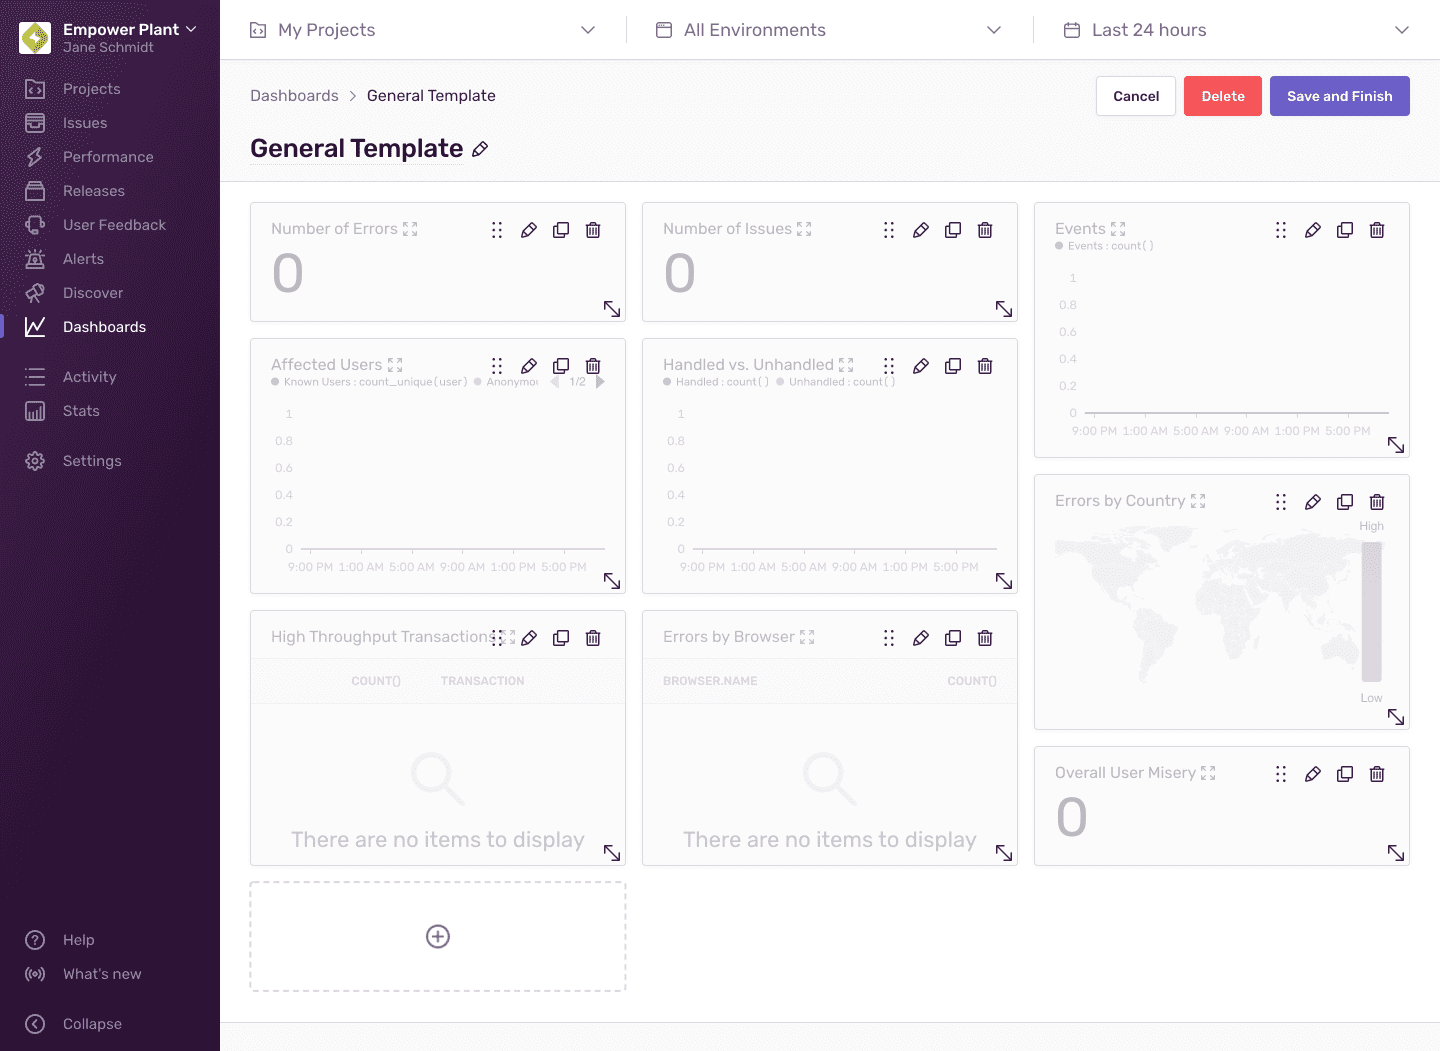
Task: Delete the Events widget
Action: 1377,230
